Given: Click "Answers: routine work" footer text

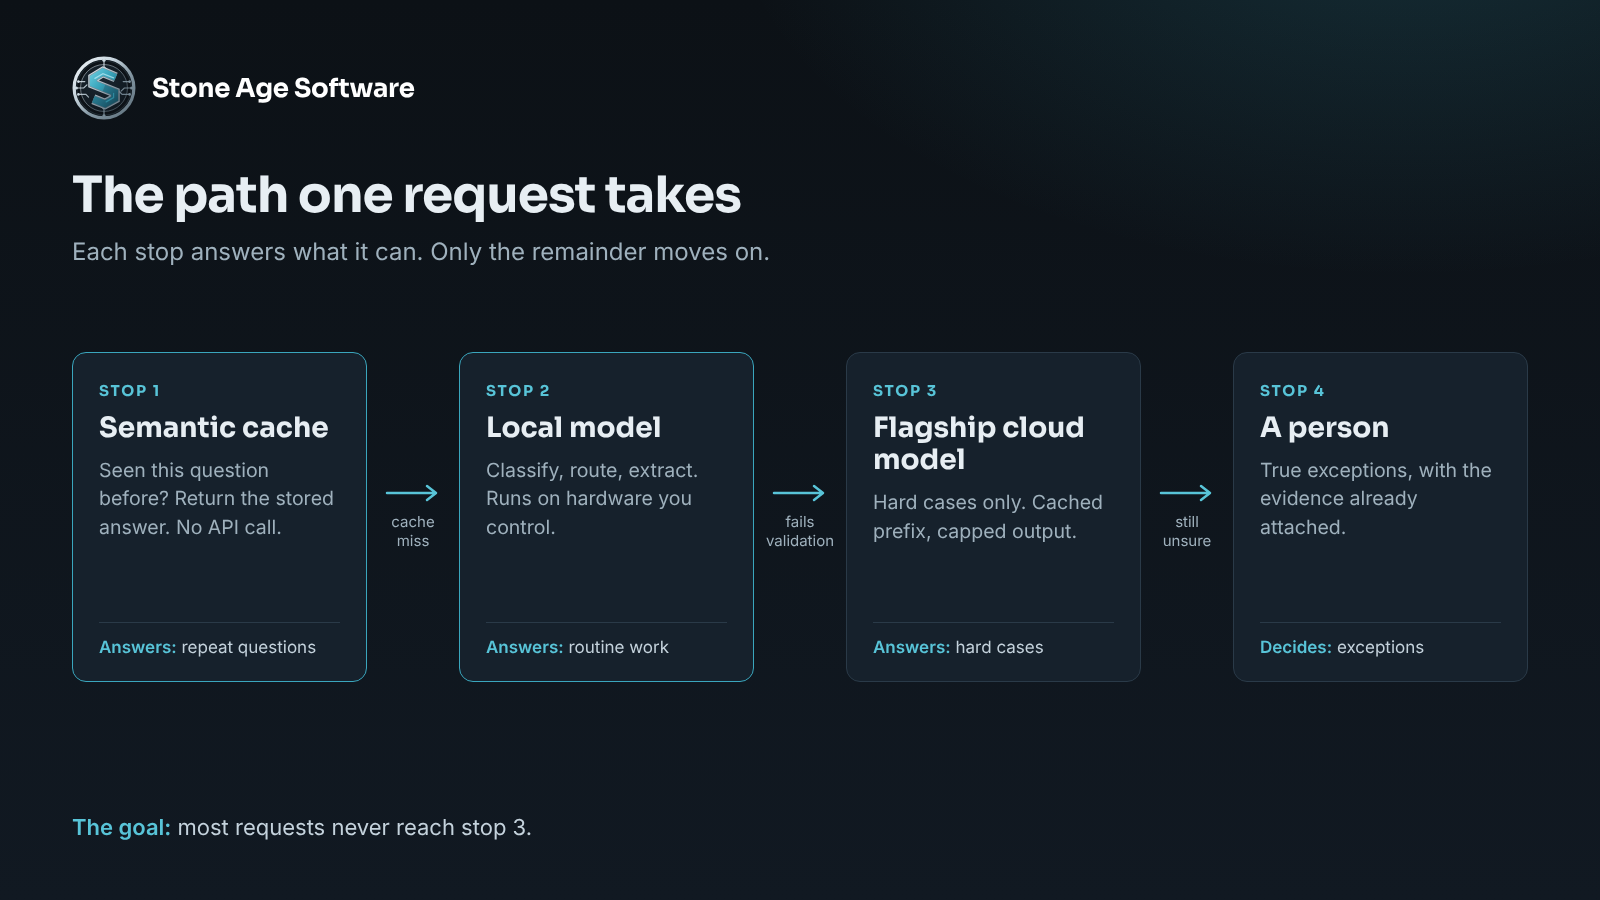Looking at the screenshot, I should point(577,647).
